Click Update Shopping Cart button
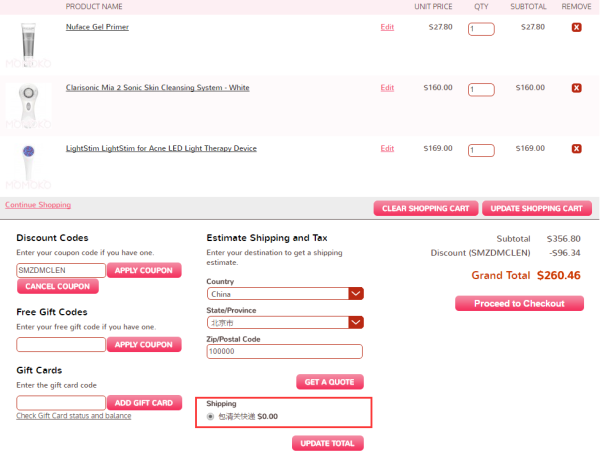Viewport: 600px width, 460px height. pos(536,208)
